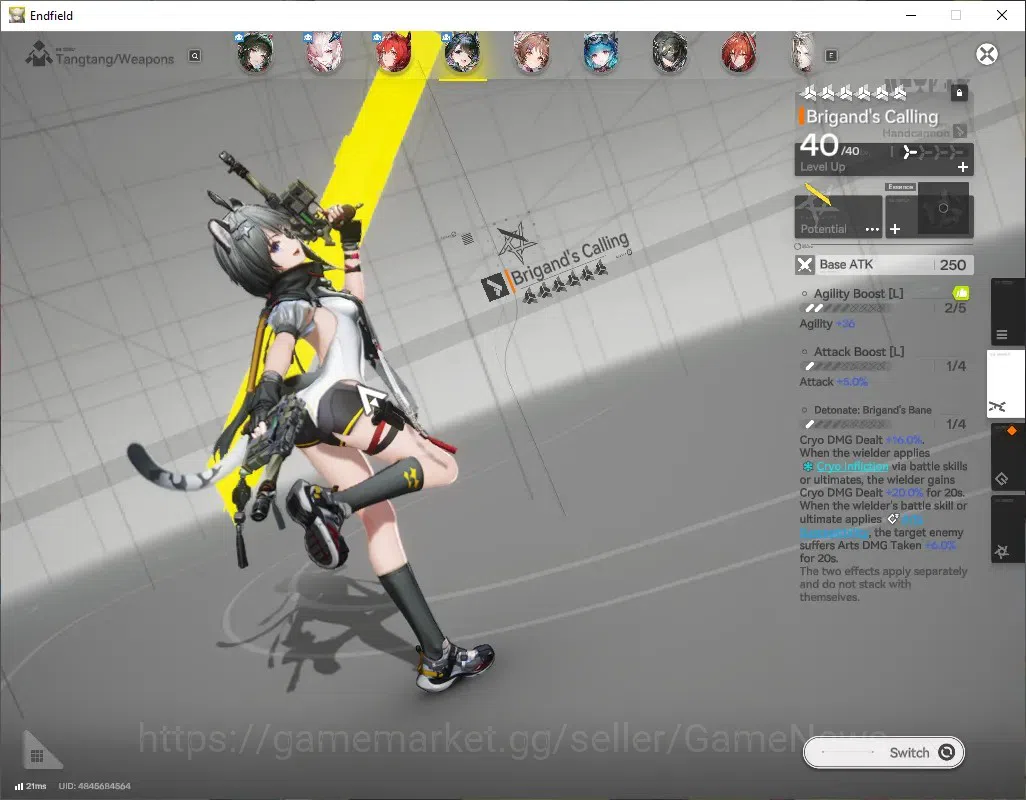
Task: Click the Handcannon weapon type icon
Action: pyautogui.click(x=960, y=131)
